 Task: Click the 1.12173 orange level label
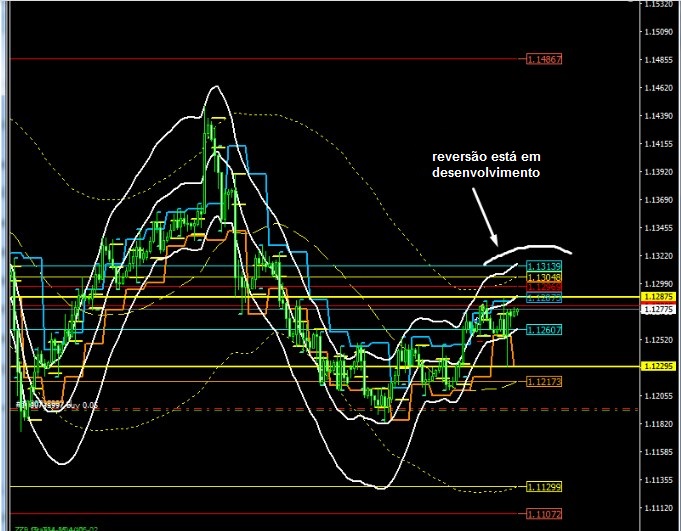[544, 383]
